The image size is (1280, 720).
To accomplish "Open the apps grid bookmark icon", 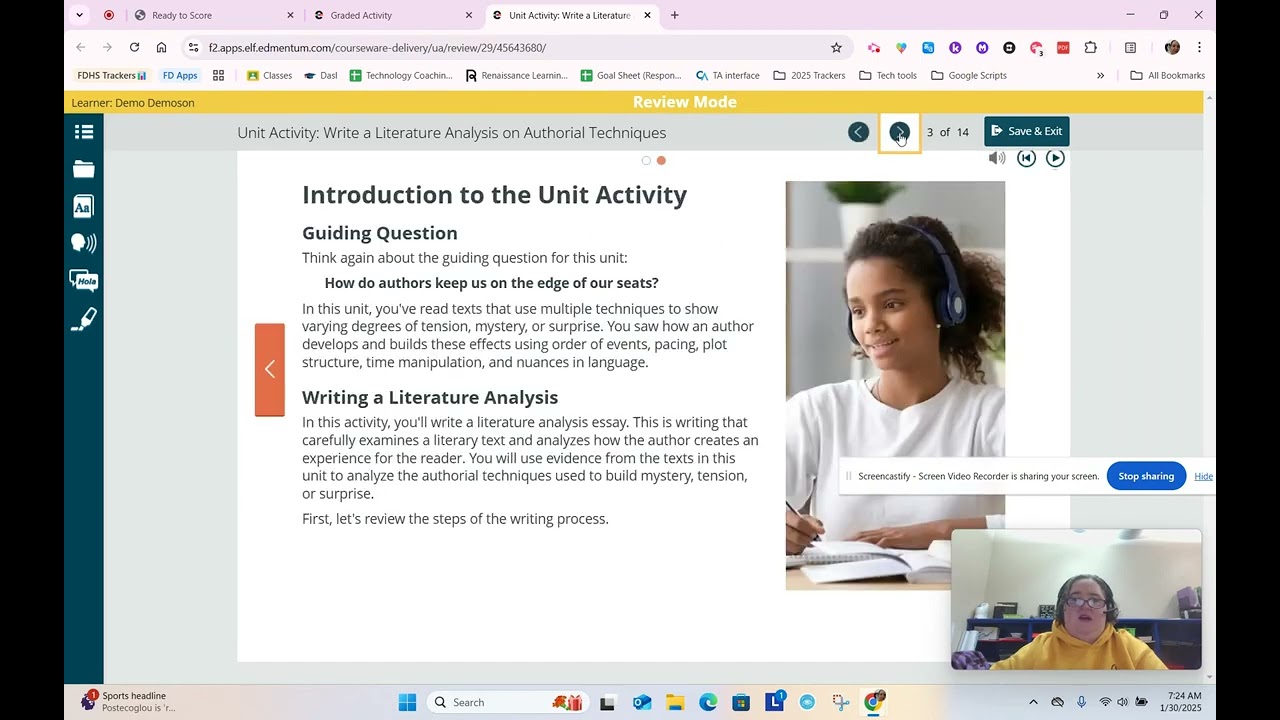I will [x=218, y=75].
